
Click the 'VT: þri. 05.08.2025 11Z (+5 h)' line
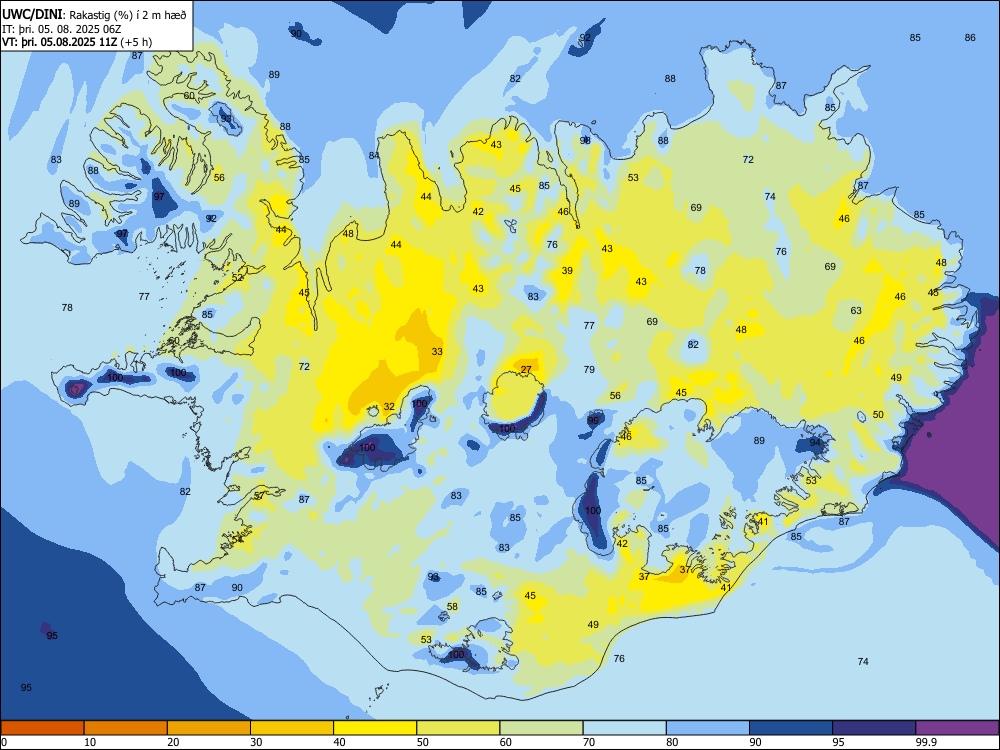[77, 42]
